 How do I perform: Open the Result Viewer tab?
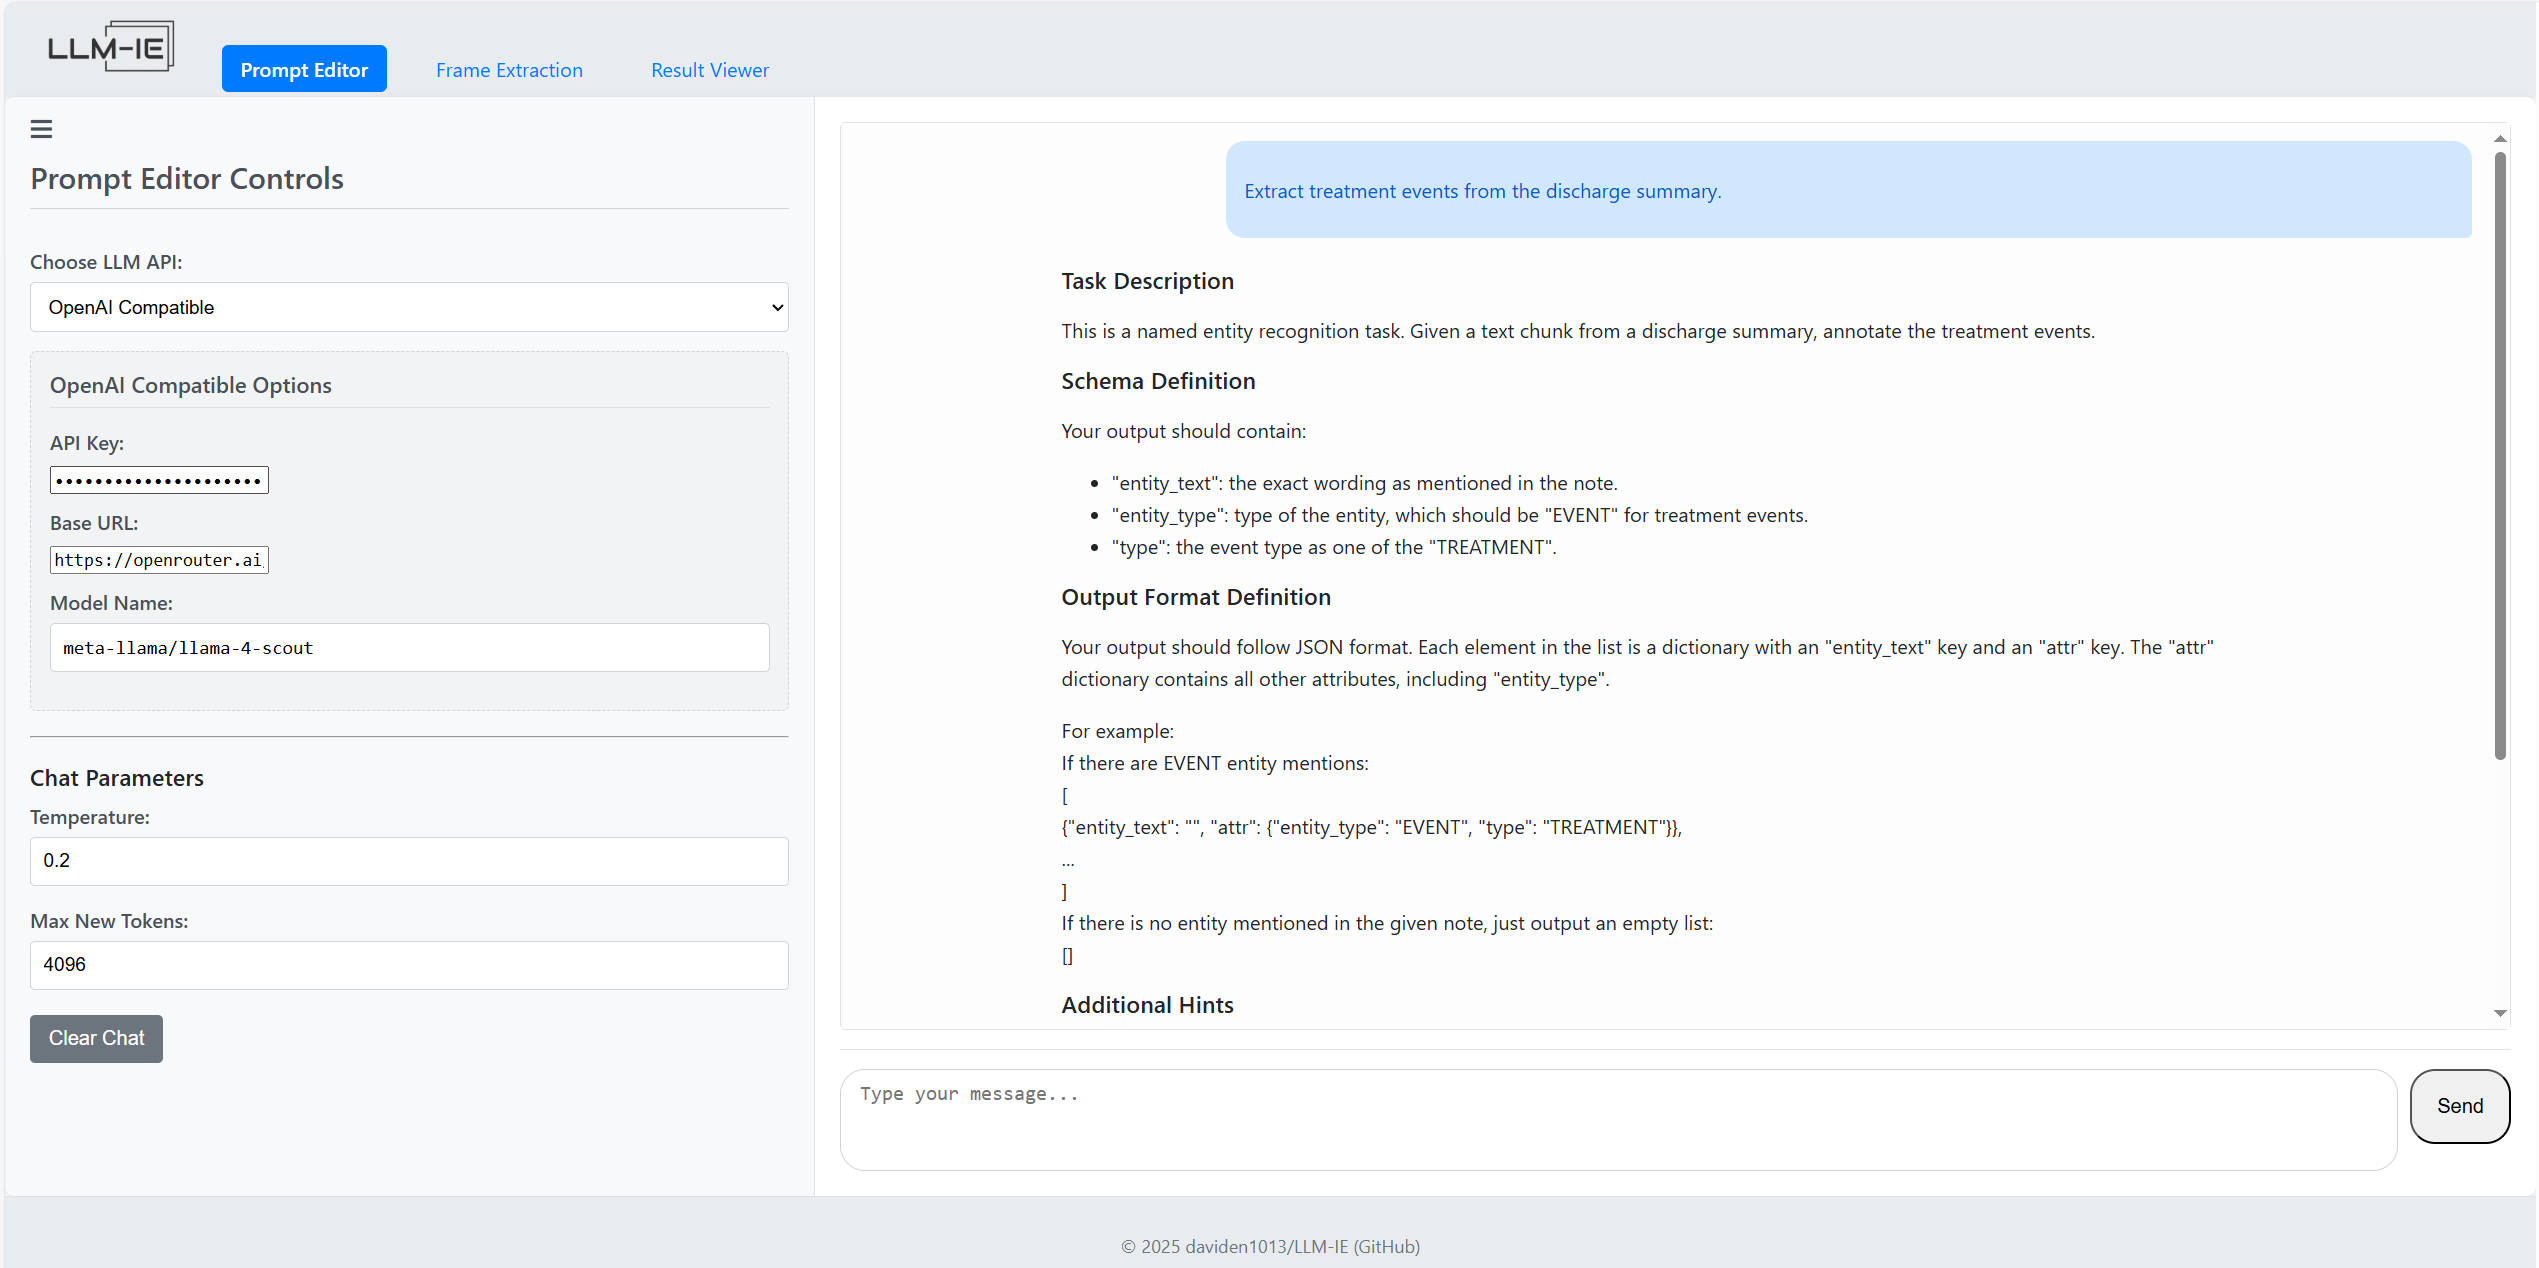(709, 69)
